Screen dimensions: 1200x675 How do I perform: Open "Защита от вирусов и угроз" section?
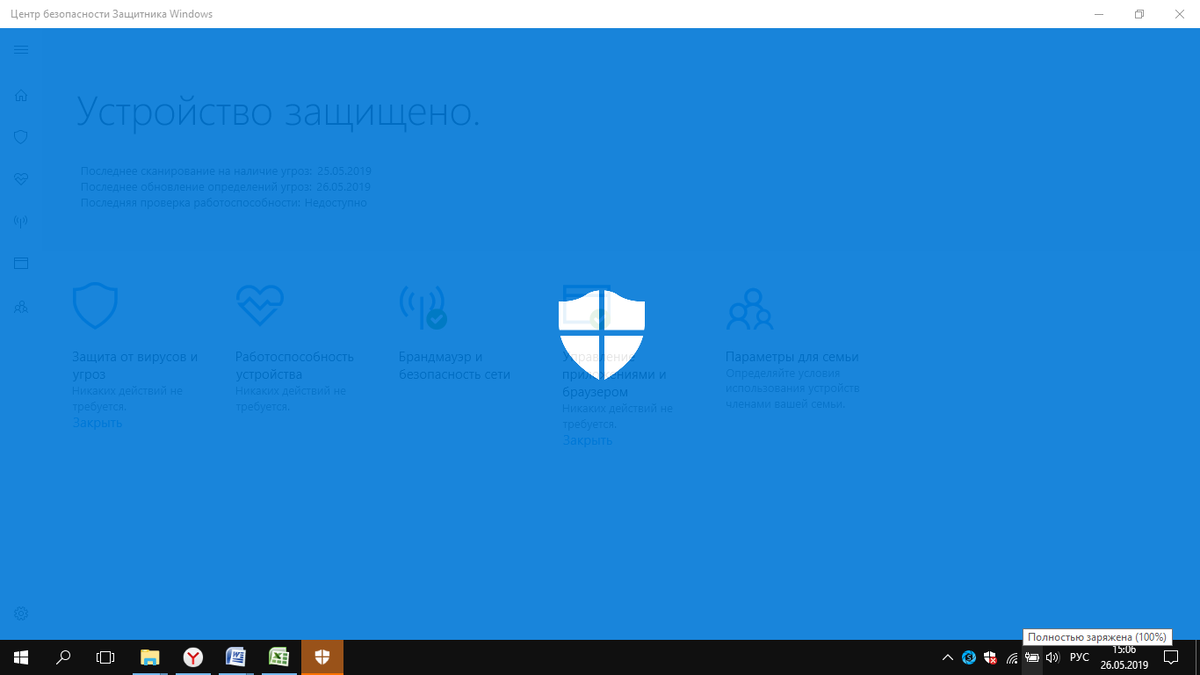[135, 365]
